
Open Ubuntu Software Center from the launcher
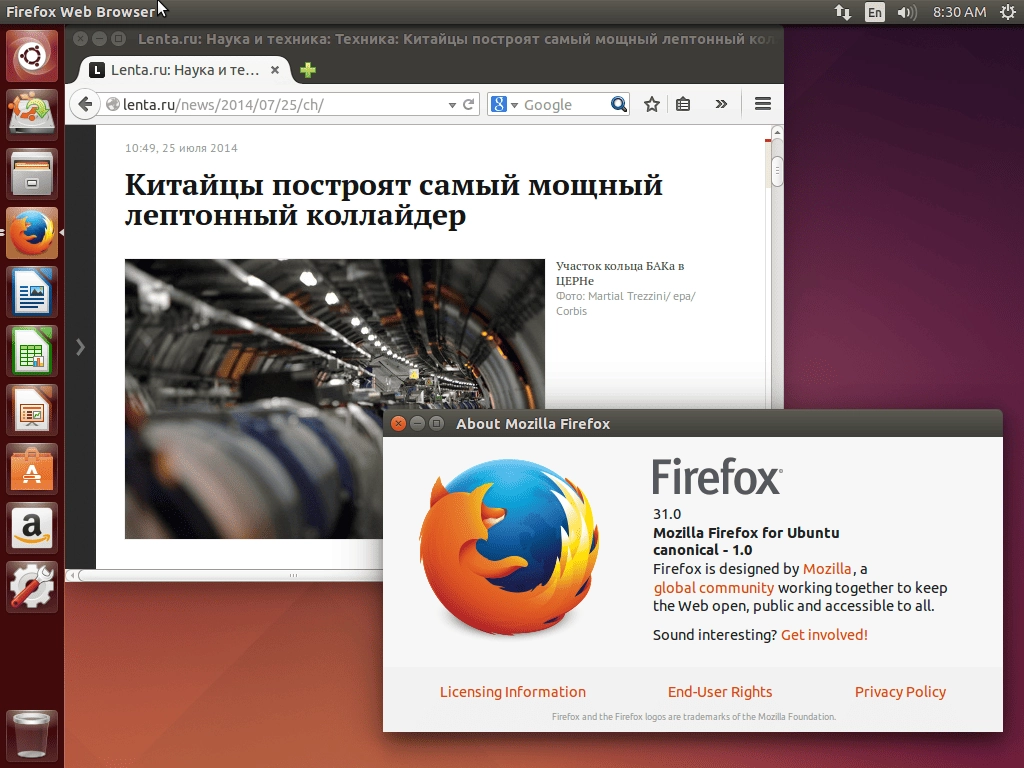coord(32,469)
